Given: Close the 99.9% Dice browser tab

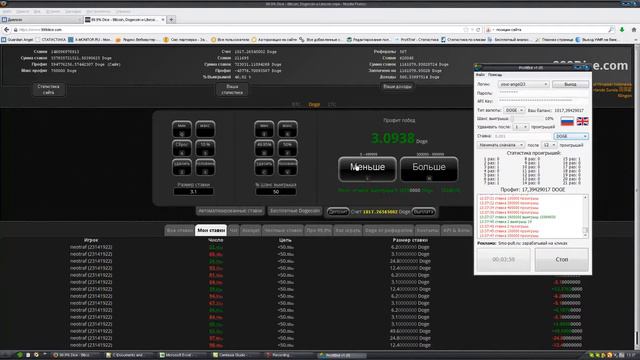Looking at the screenshot, I should [163, 19].
